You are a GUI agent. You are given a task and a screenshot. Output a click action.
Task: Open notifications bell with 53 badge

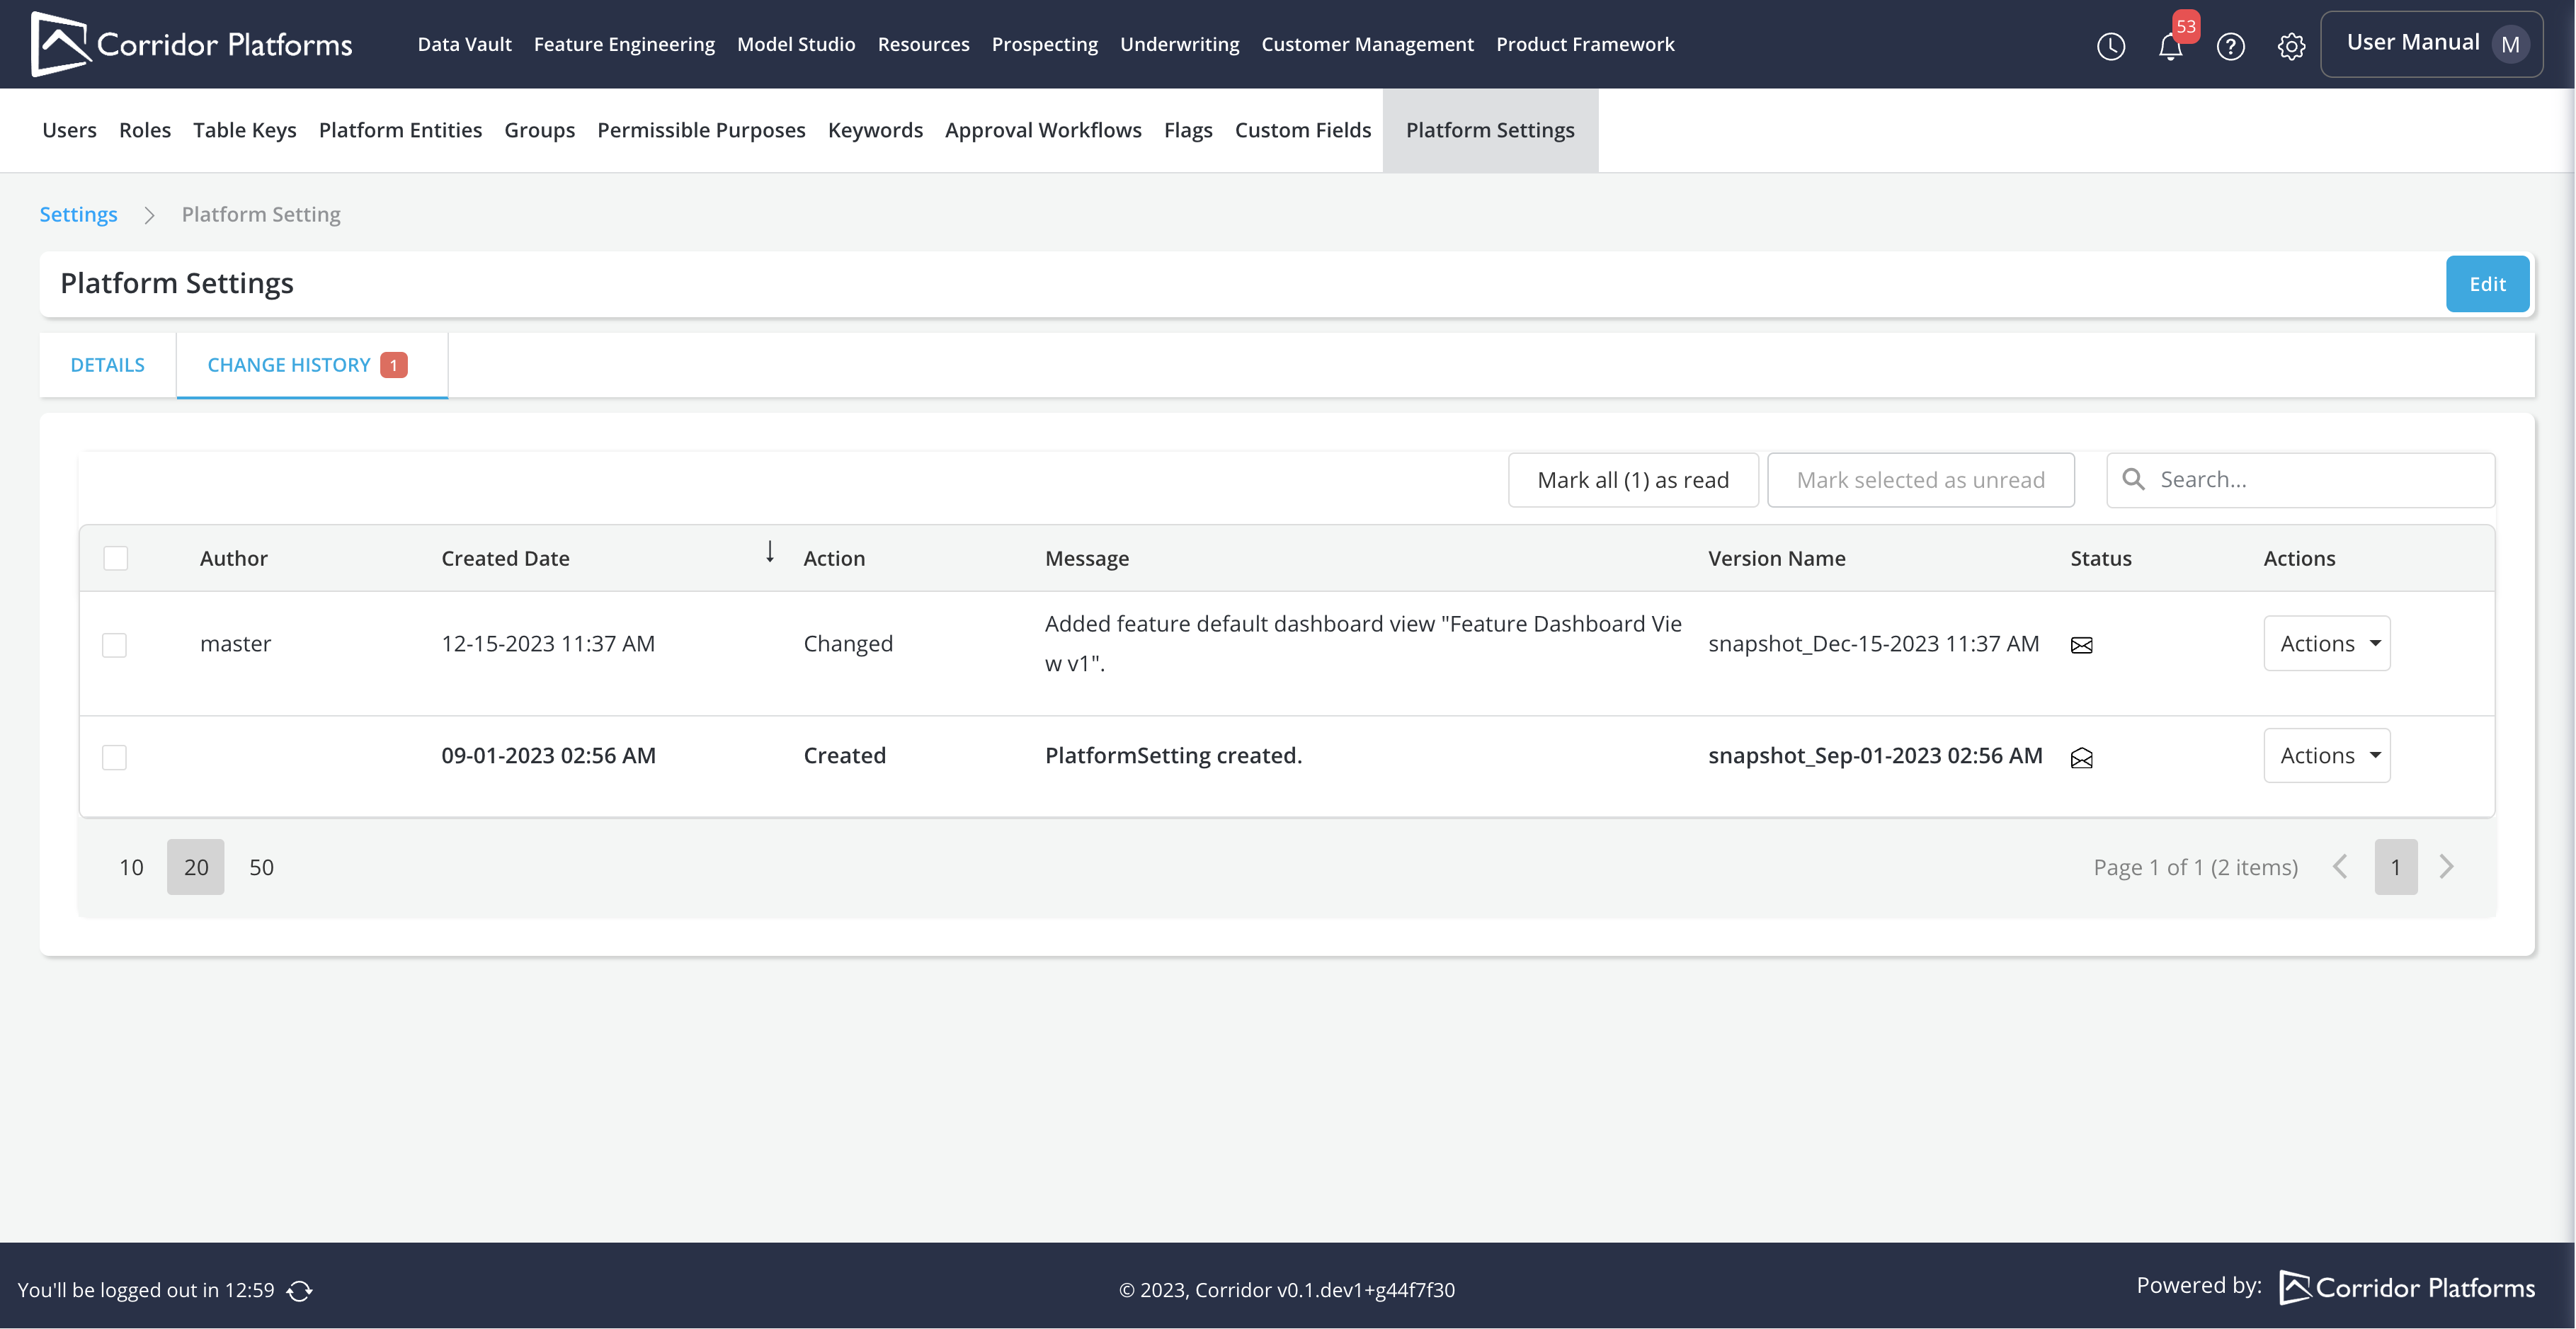pyautogui.click(x=2170, y=46)
